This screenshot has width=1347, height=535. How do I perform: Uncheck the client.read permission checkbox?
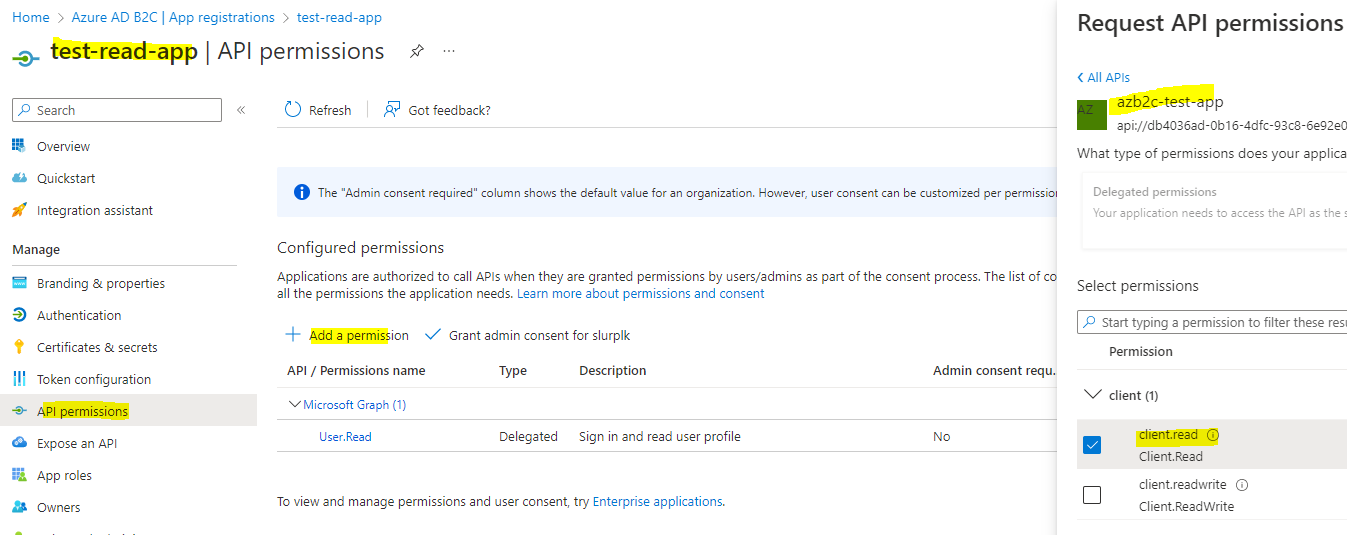coord(1092,445)
